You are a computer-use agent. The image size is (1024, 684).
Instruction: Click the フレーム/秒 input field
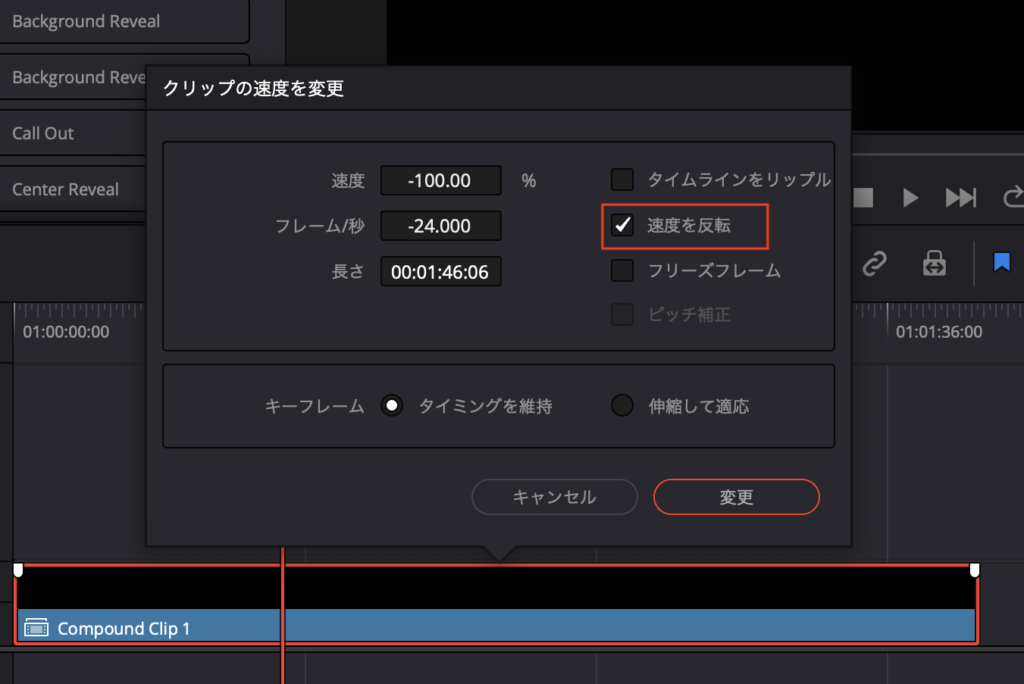click(x=440, y=226)
